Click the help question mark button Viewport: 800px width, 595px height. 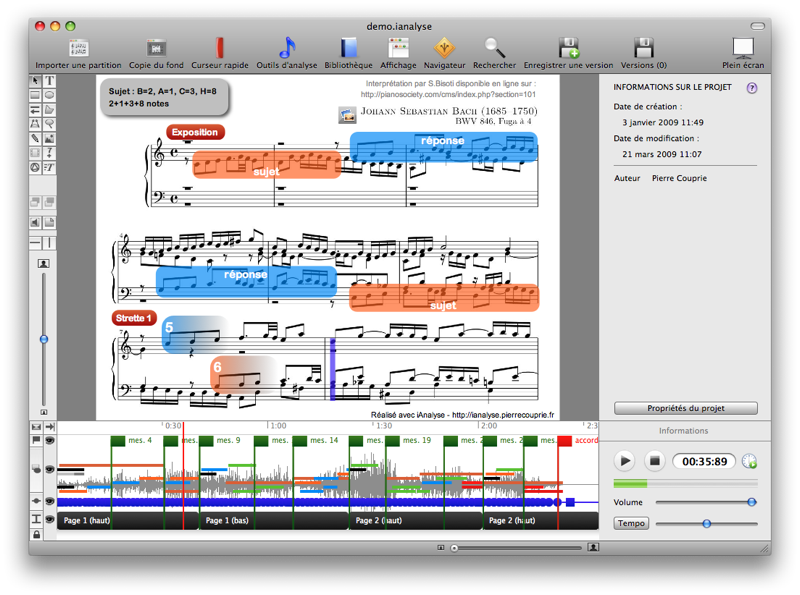[752, 88]
